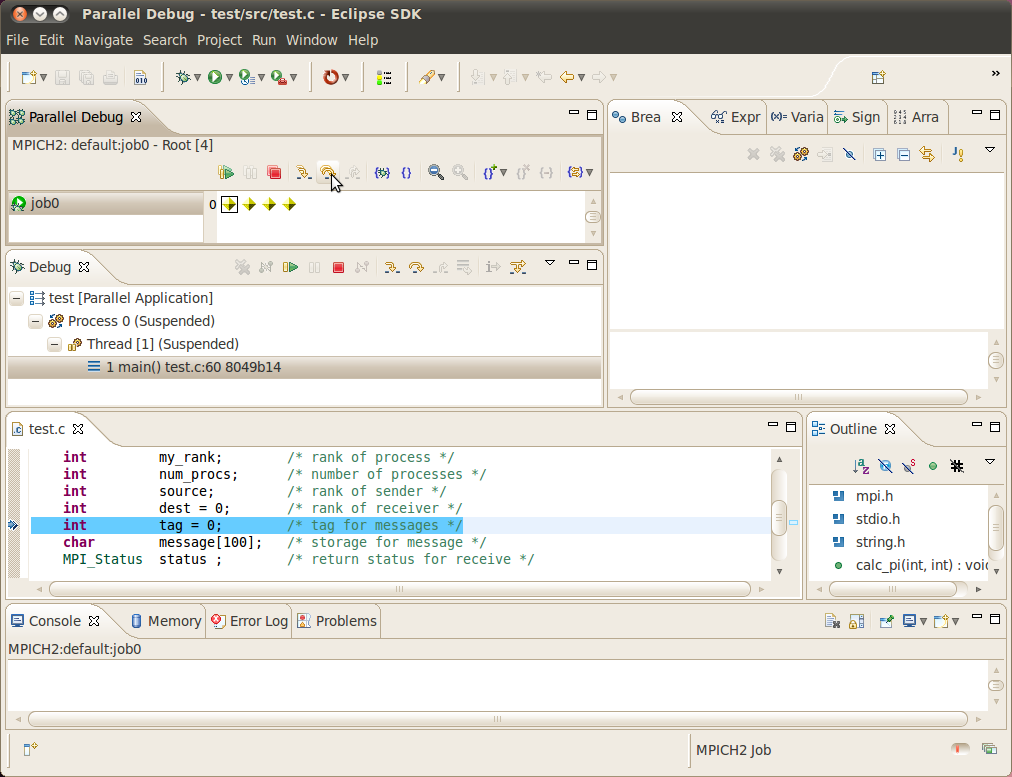Click the register processes bug-braces icon
Viewport: 1012px width, 777px height.
tap(382, 172)
